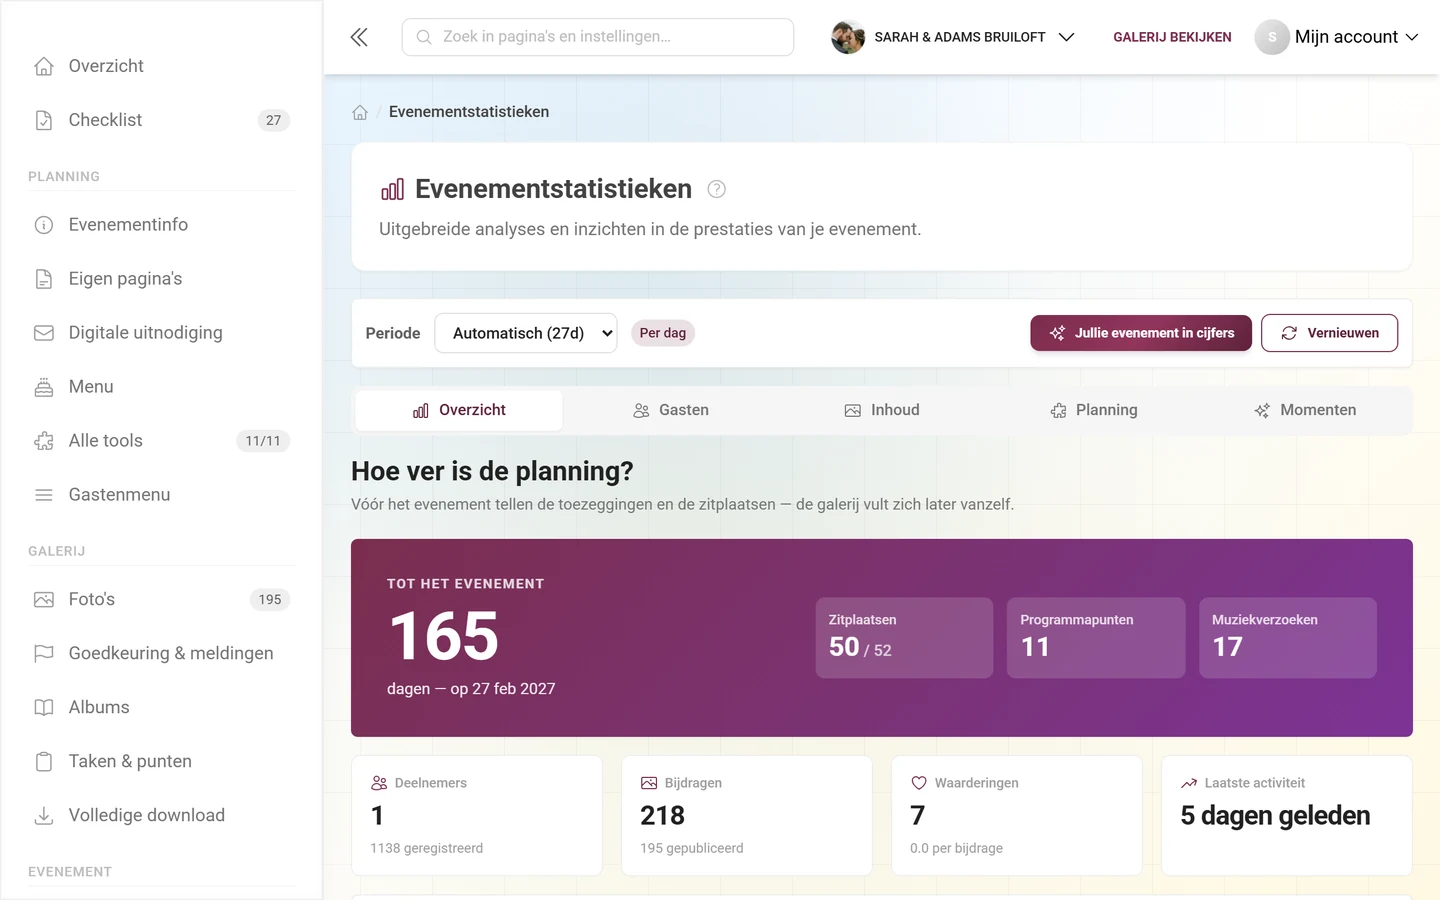Click the Overzicht home icon in the sidebar

(x=44, y=66)
